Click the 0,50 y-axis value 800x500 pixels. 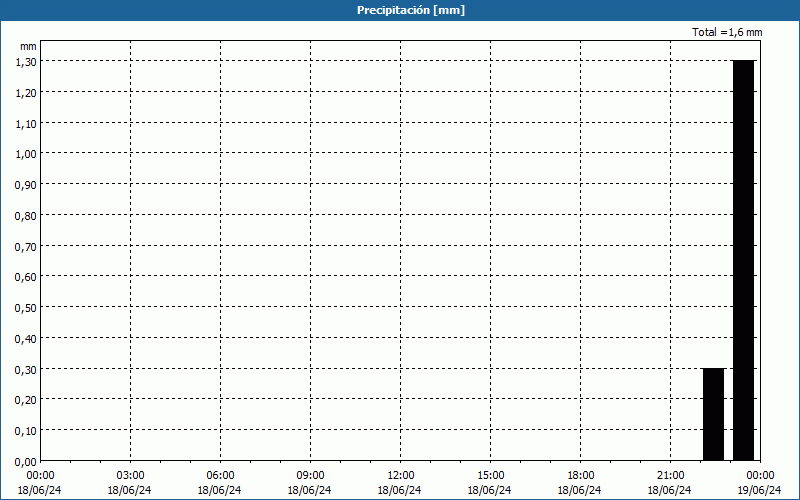coord(26,308)
